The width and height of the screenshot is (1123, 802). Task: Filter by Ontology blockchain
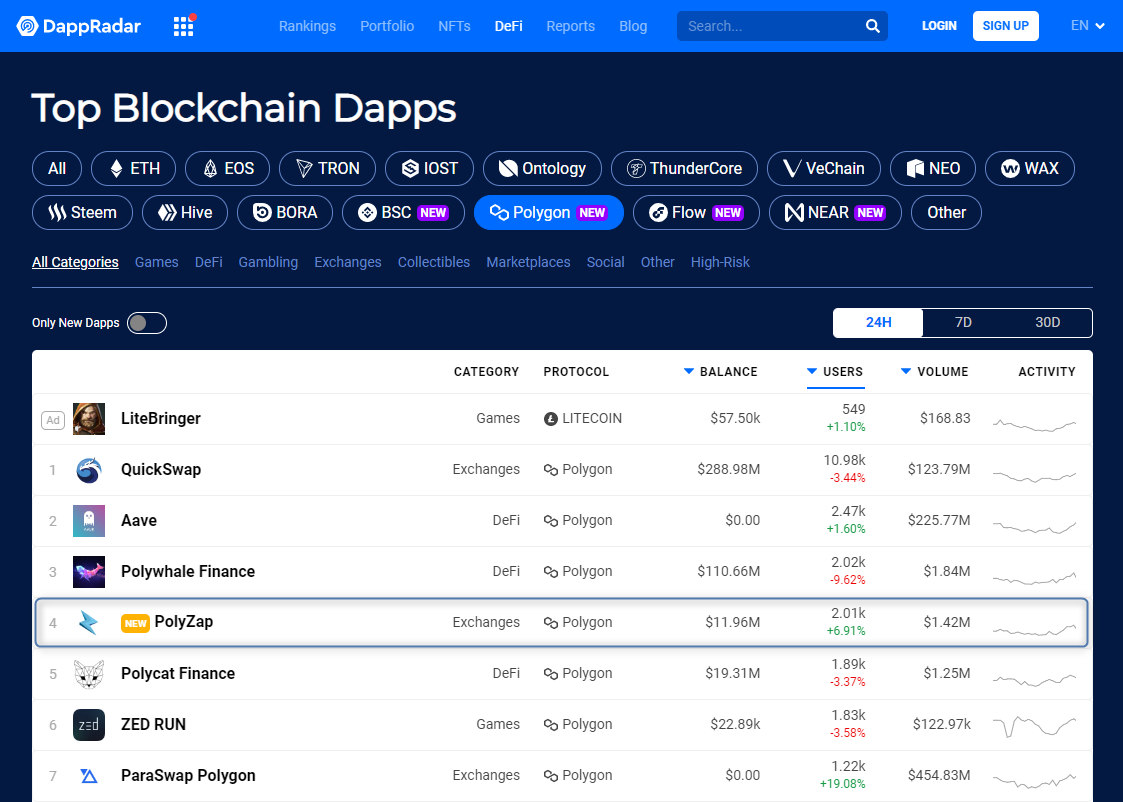(x=542, y=168)
